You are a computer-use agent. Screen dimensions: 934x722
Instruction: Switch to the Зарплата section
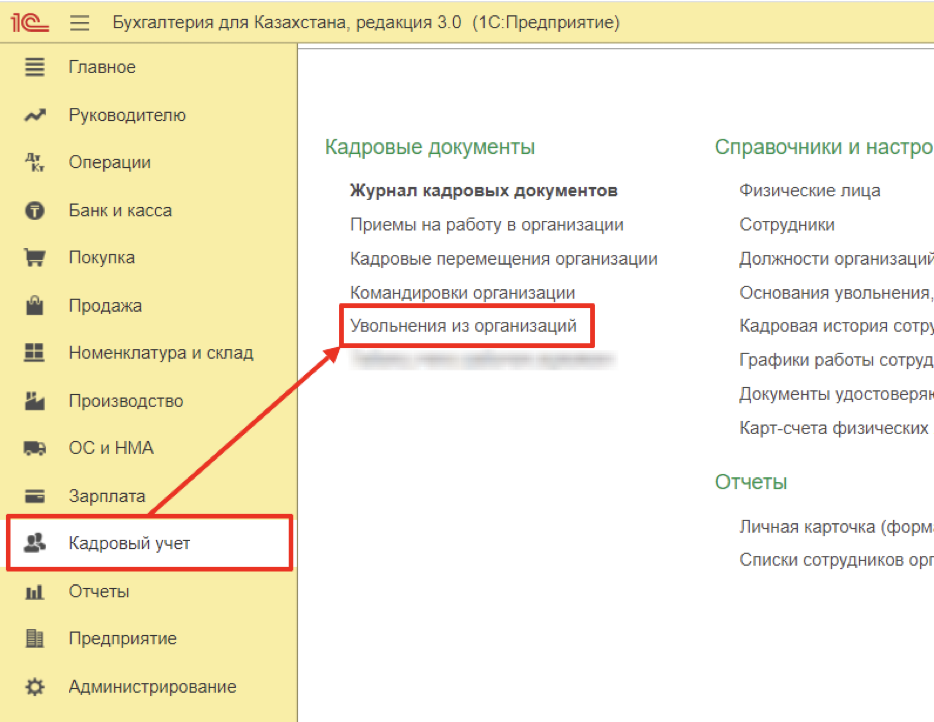[107, 496]
